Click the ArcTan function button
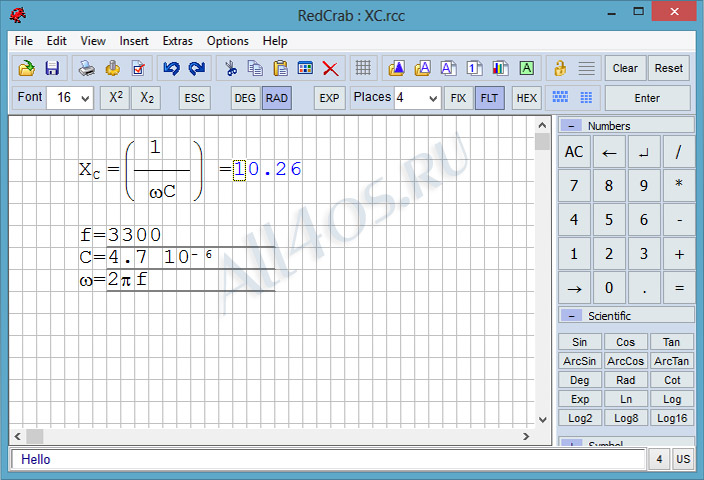This screenshot has height=480, width=704. pyautogui.click(x=671, y=361)
